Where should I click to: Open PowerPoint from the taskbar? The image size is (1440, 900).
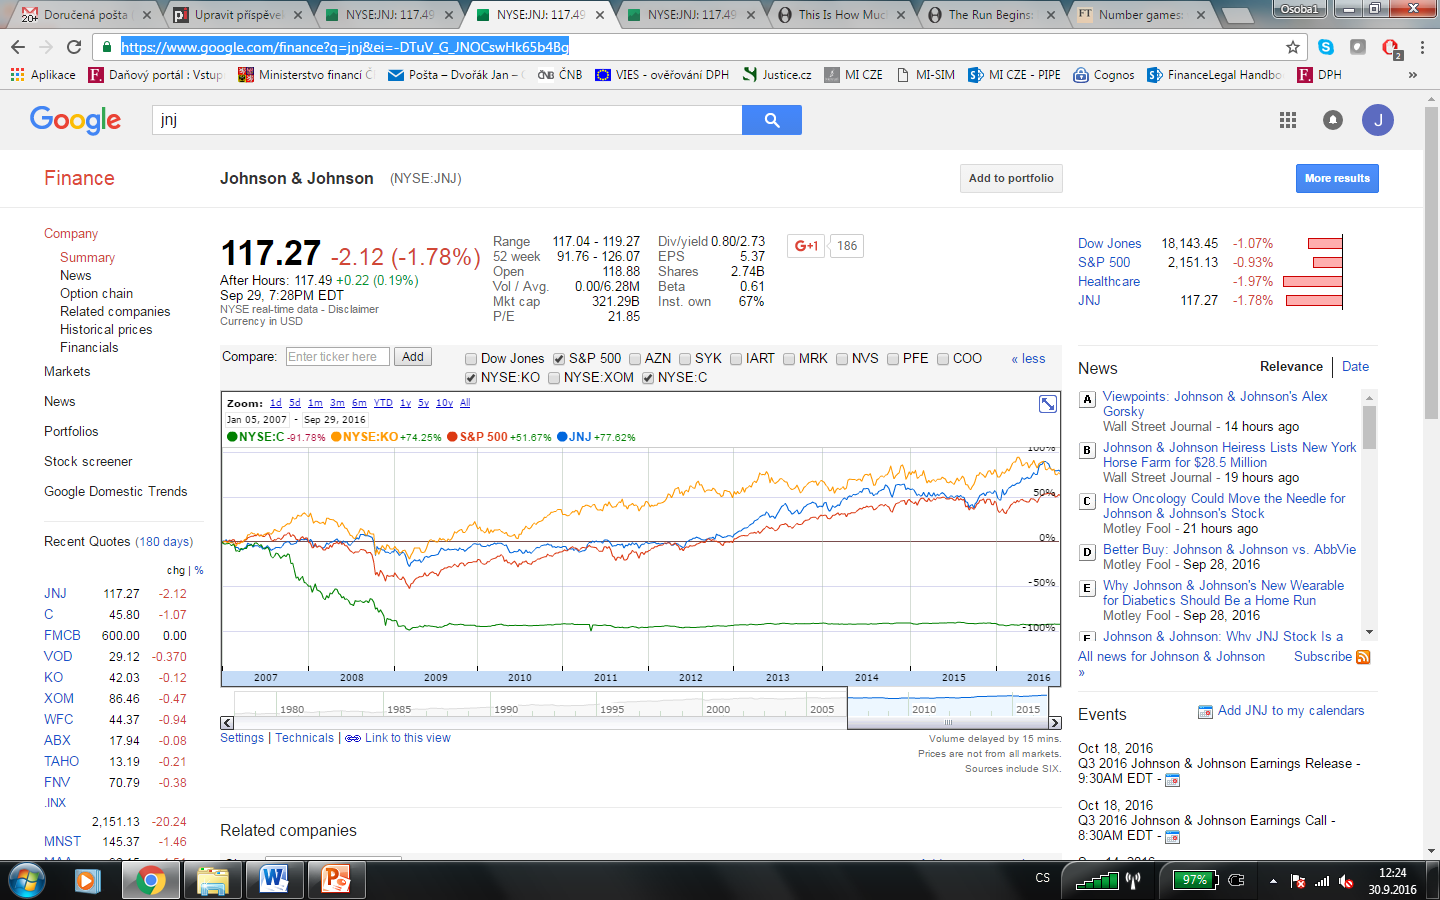click(335, 880)
